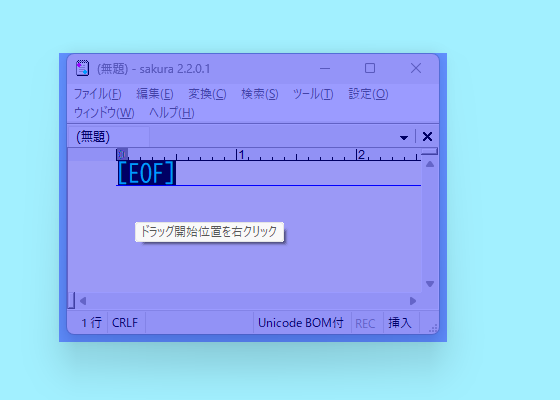Toggle the 挿入 insert mode indicator
Viewport: 560px width, 400px height.
(x=400, y=323)
